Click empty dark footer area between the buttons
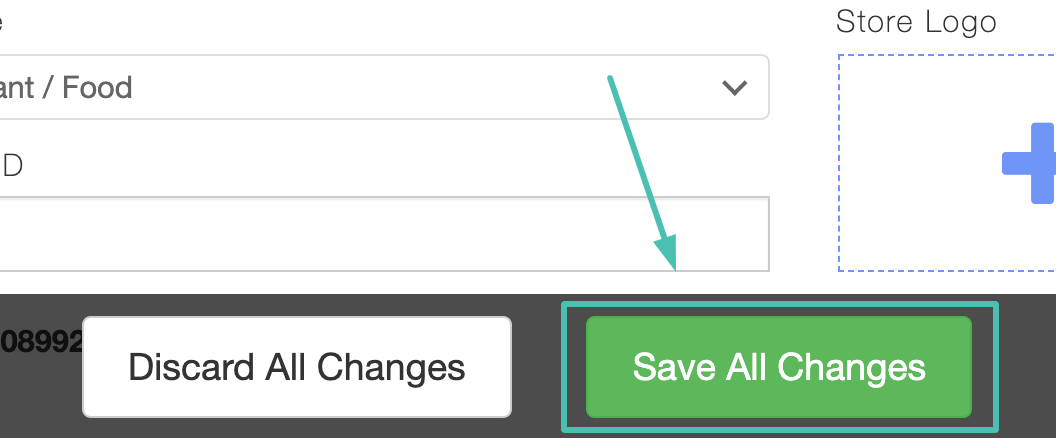1056x438 pixels. [x=537, y=367]
